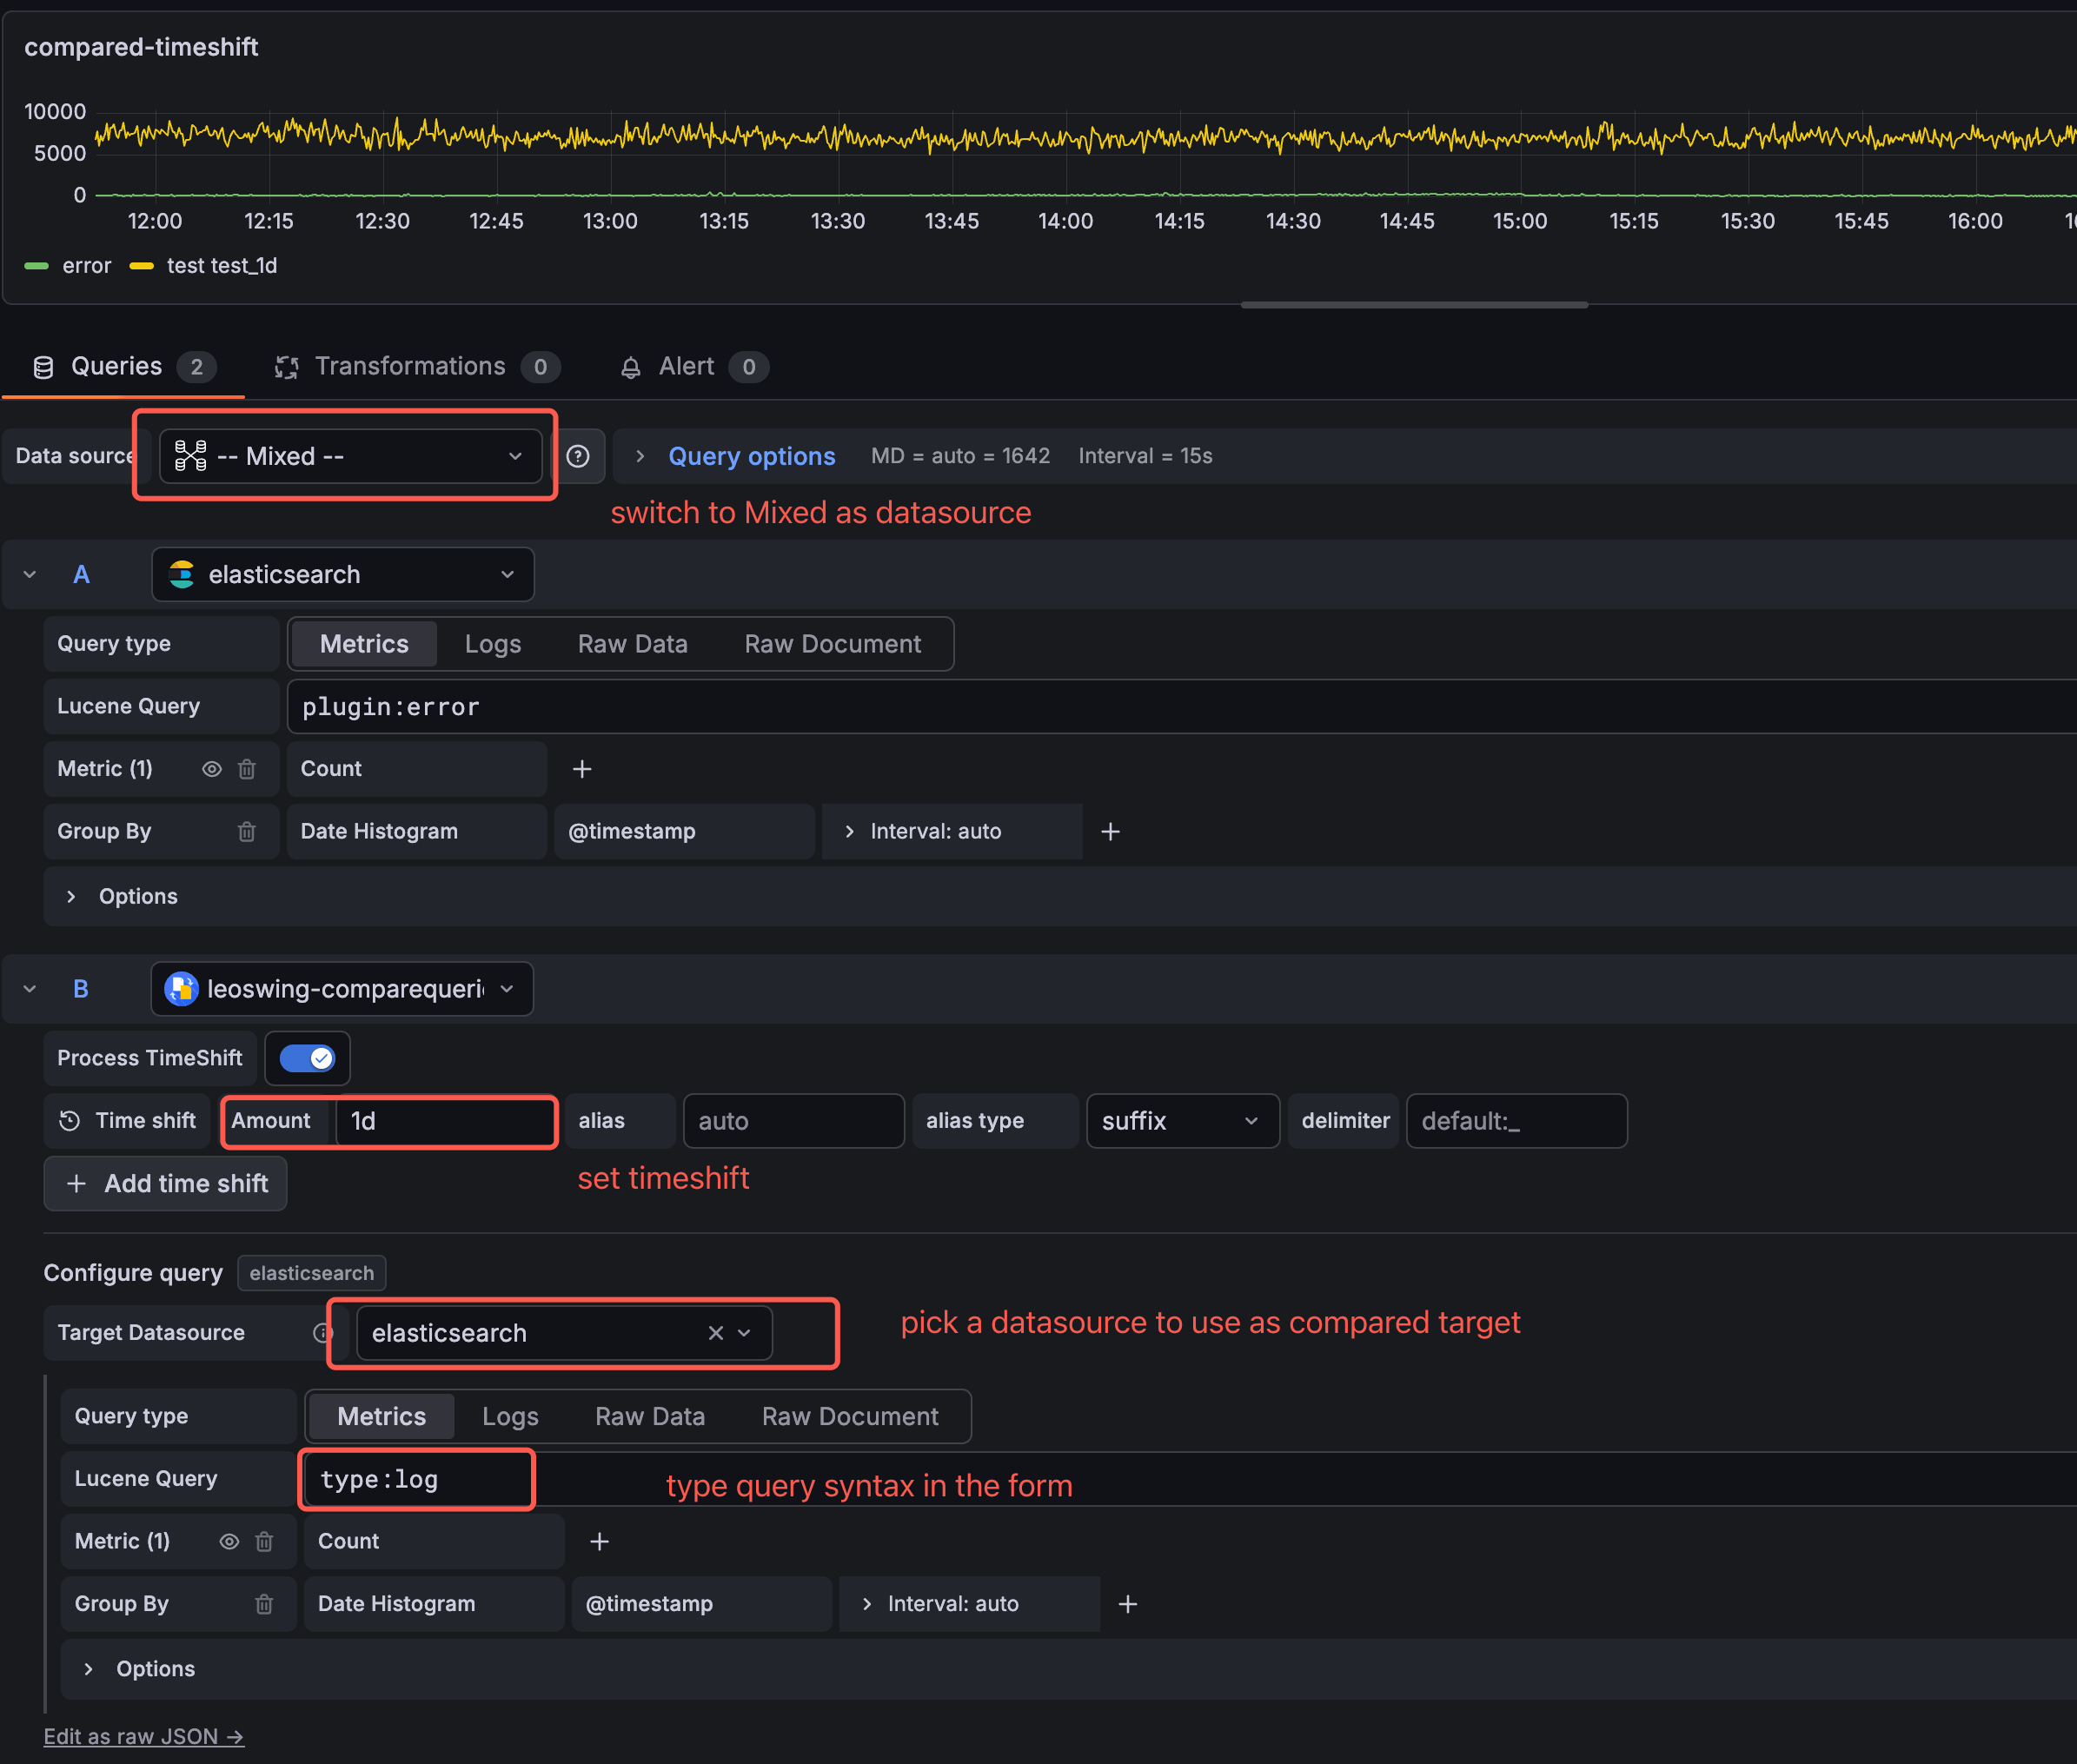Toggle visibility of query A Metric (1)
Image resolution: width=2077 pixels, height=1764 pixels.
211,769
